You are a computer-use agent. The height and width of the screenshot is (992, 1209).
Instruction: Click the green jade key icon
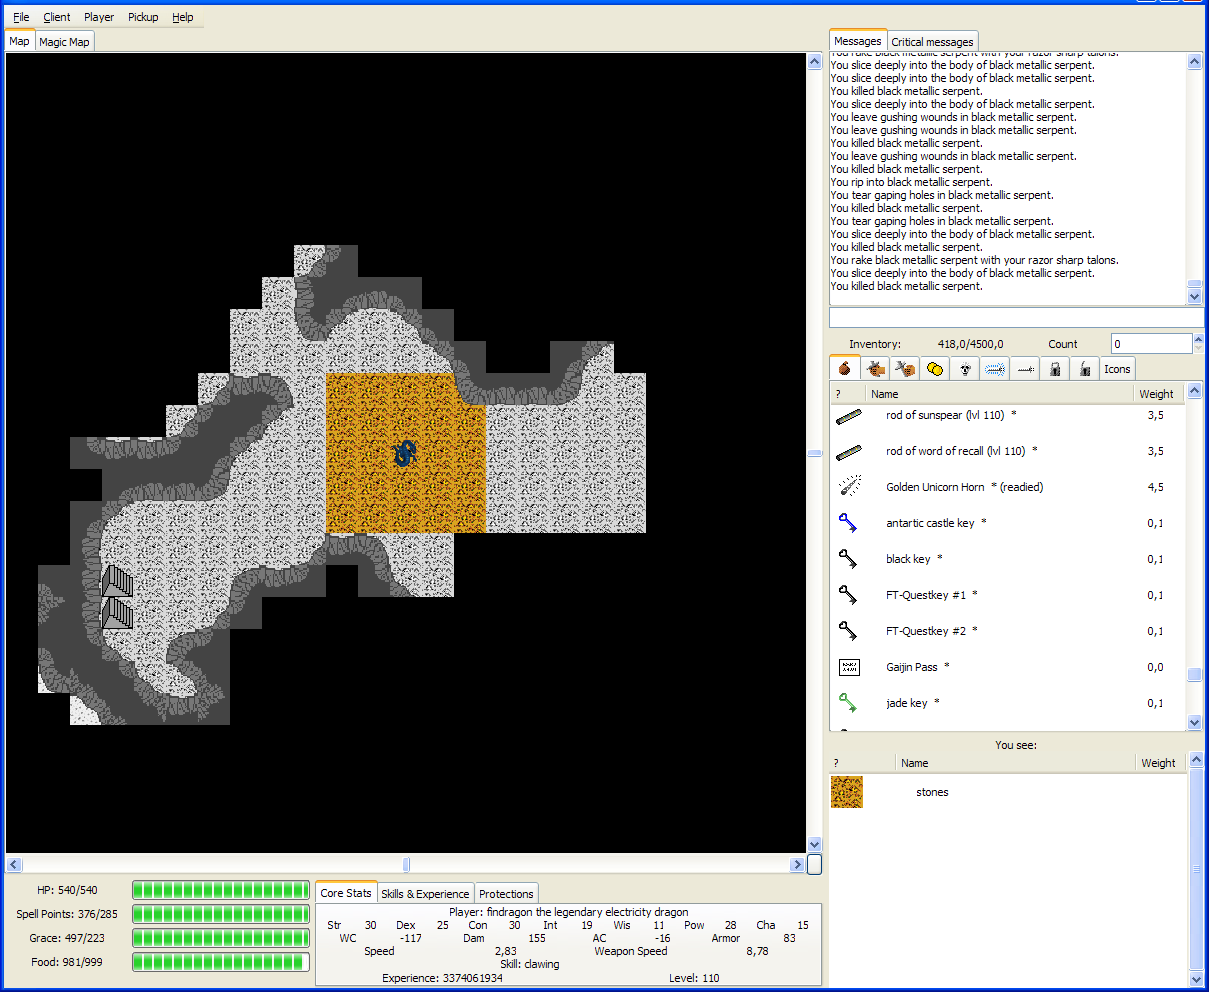pos(848,703)
